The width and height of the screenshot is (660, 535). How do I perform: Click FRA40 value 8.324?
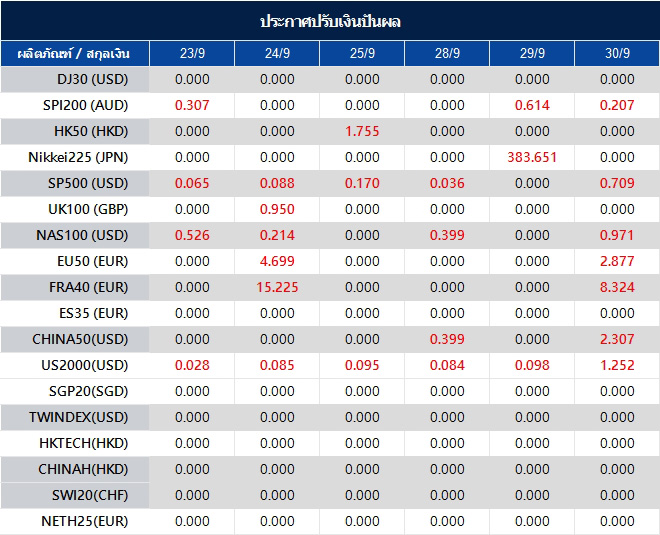[617, 287]
